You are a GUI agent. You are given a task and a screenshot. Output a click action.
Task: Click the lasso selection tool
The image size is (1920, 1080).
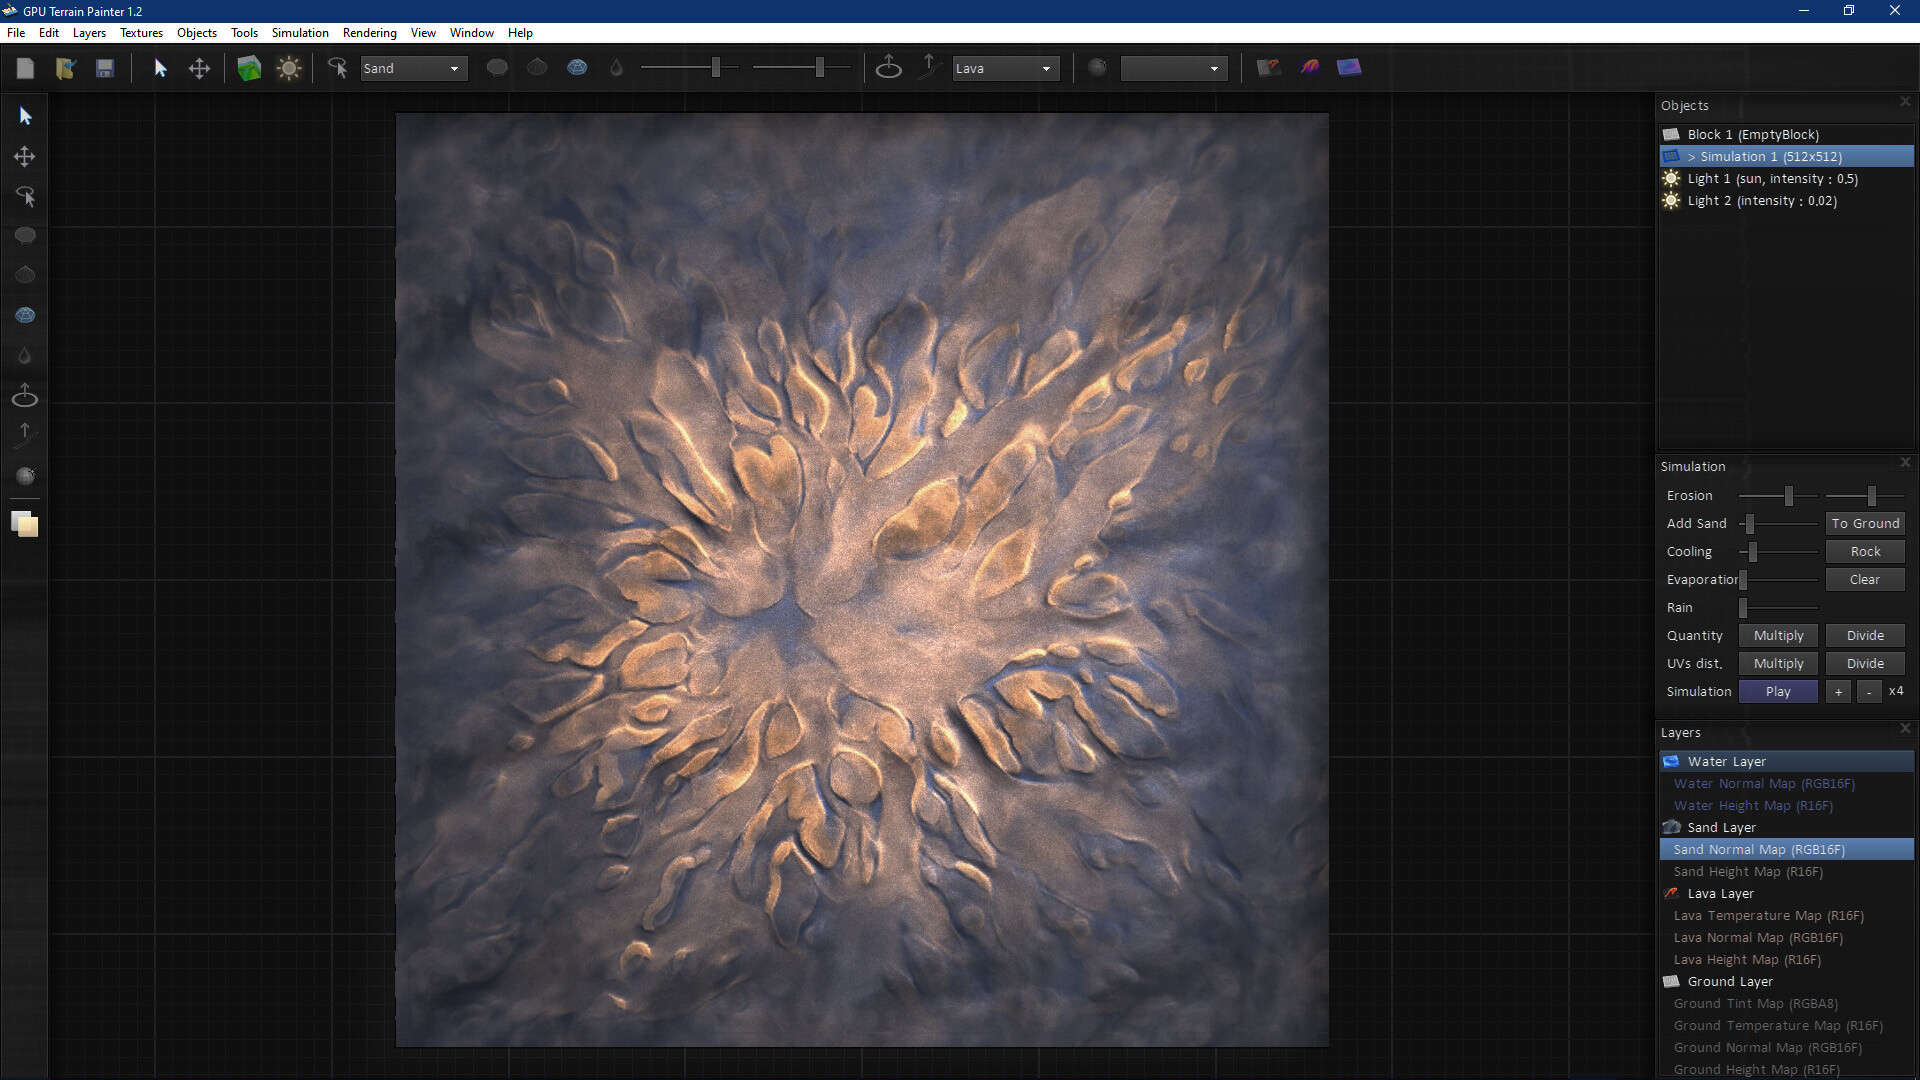27,196
